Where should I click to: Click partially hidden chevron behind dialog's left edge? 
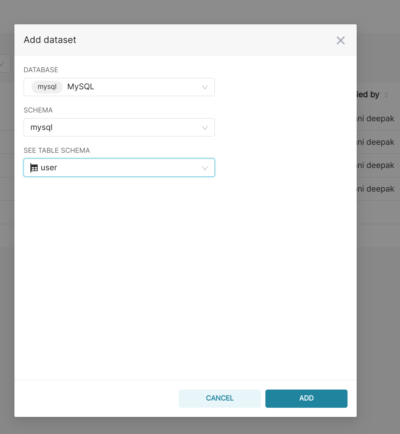pyautogui.click(x=4, y=63)
